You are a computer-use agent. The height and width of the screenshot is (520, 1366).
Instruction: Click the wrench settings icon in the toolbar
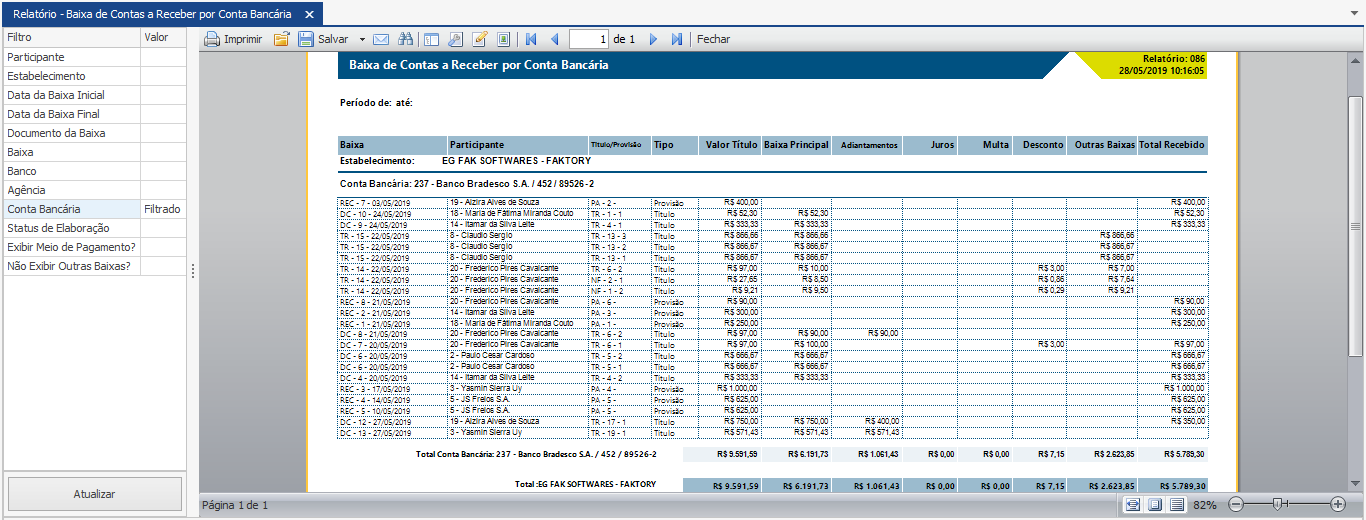tap(455, 40)
